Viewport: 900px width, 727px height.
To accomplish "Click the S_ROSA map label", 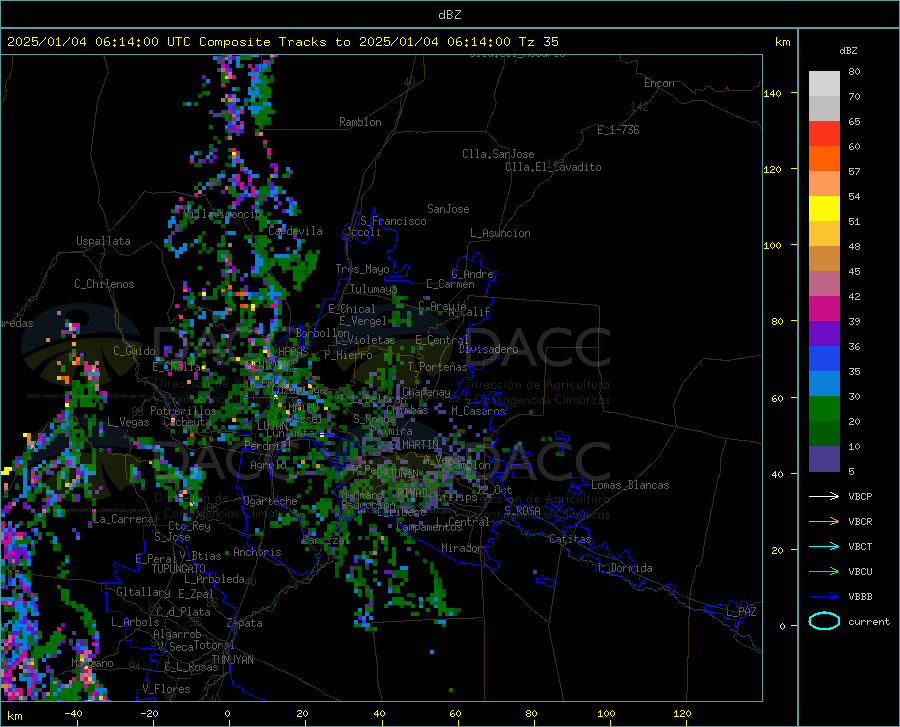I will 522,510.
